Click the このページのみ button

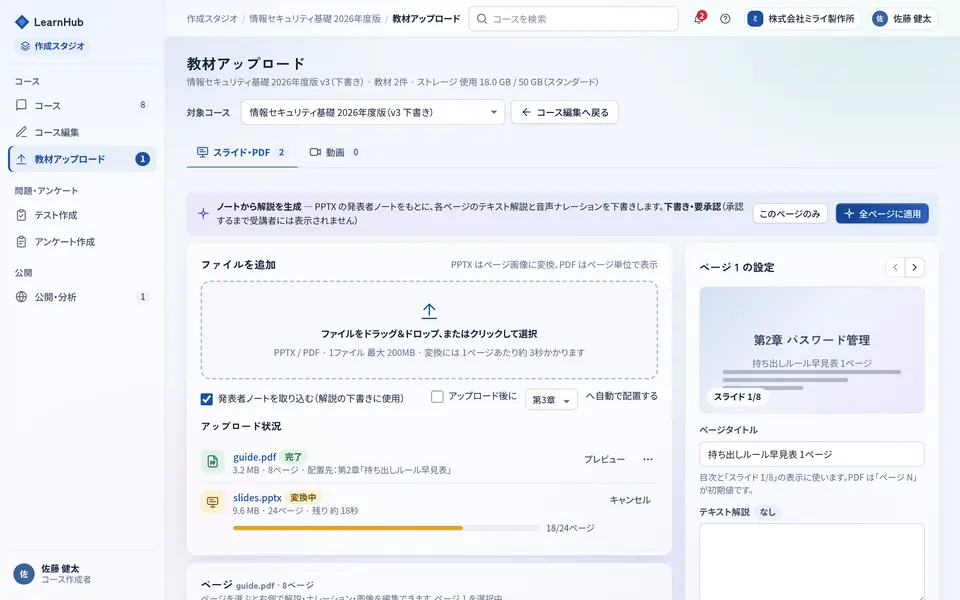pos(790,214)
